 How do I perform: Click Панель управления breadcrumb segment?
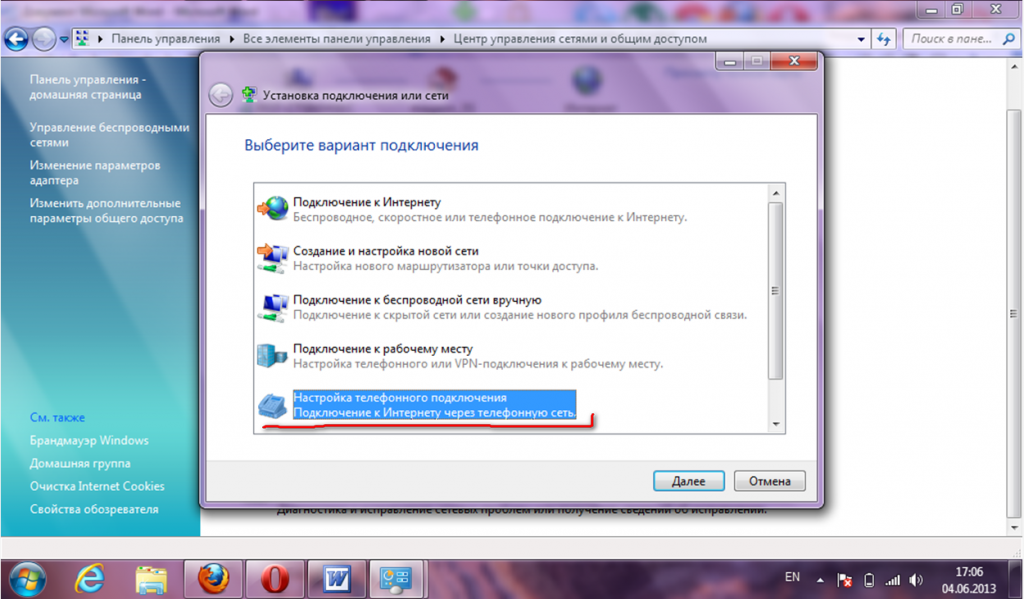(x=165, y=39)
